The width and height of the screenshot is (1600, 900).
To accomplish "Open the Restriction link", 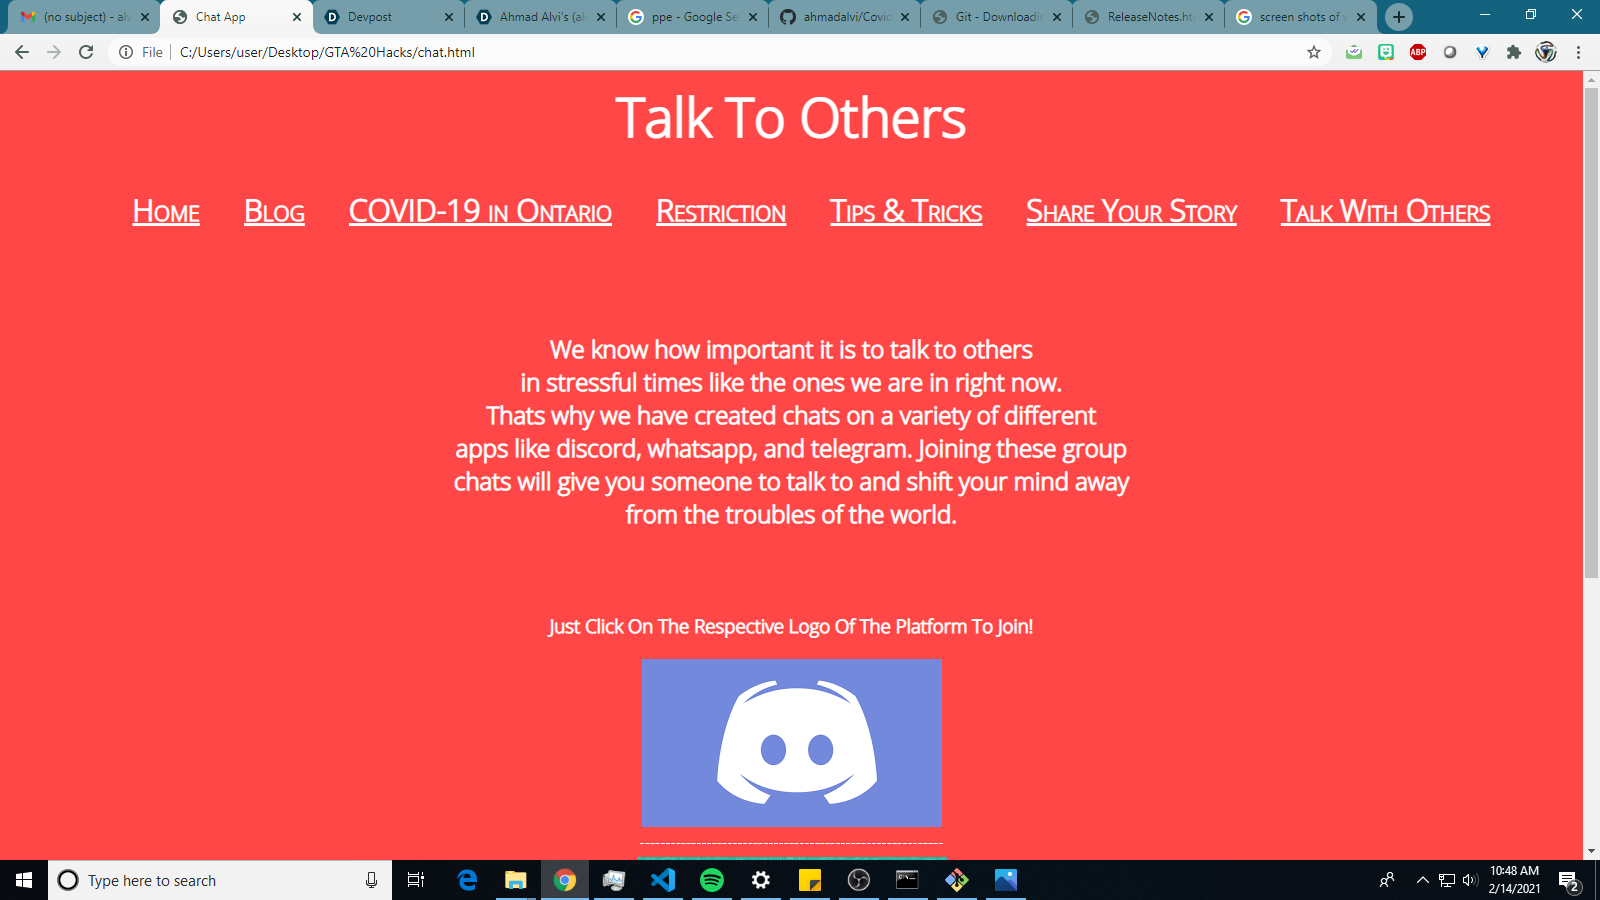I will [721, 212].
